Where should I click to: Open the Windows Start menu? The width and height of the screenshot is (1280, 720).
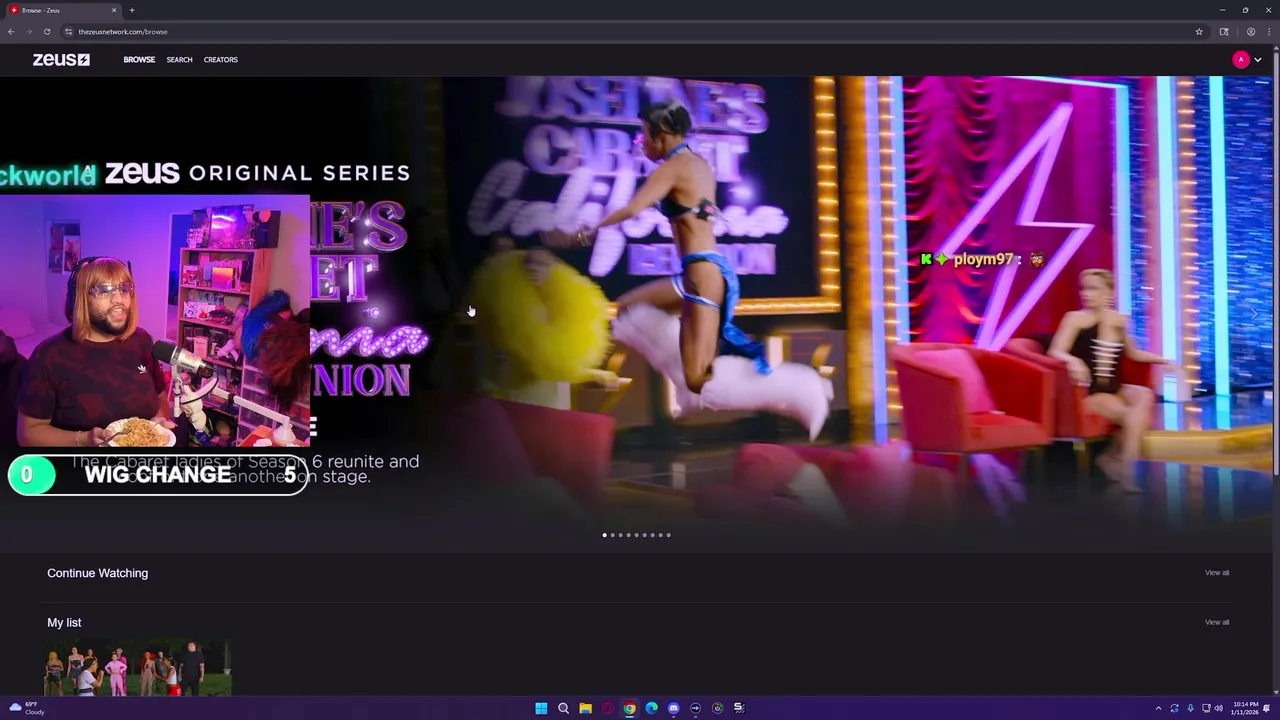(541, 708)
